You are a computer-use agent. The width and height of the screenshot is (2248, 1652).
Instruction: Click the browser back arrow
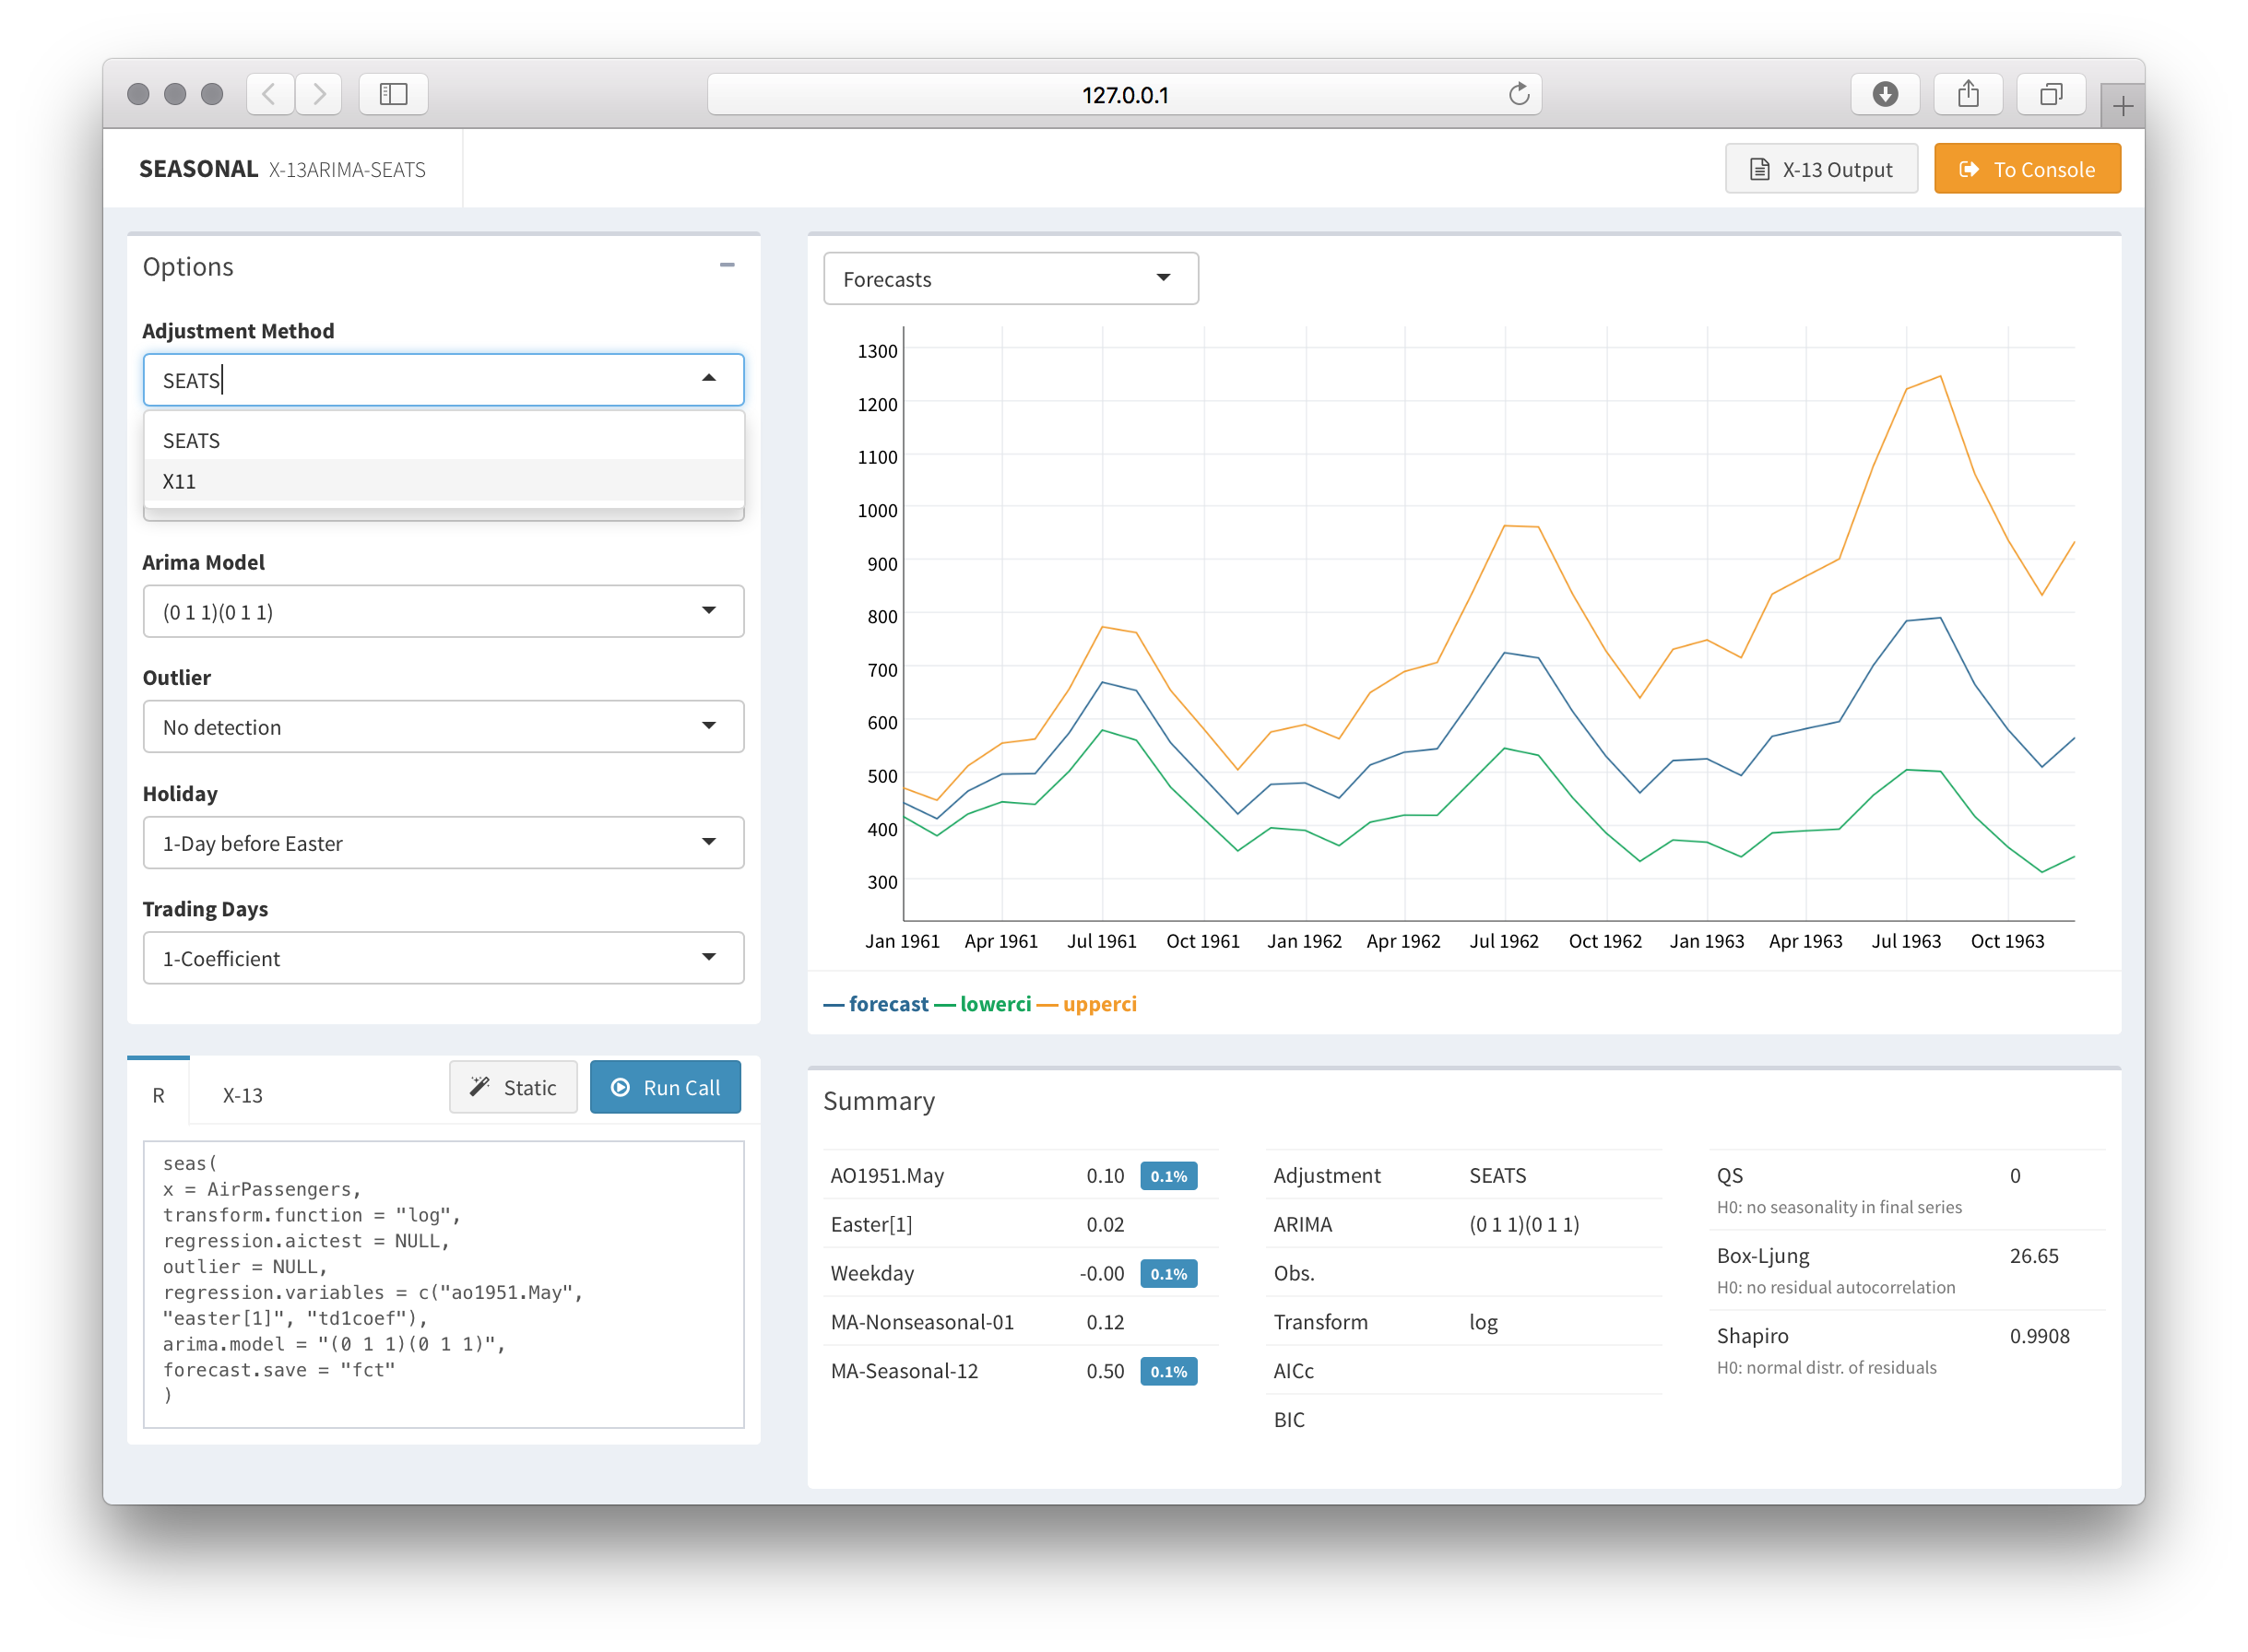[x=269, y=94]
